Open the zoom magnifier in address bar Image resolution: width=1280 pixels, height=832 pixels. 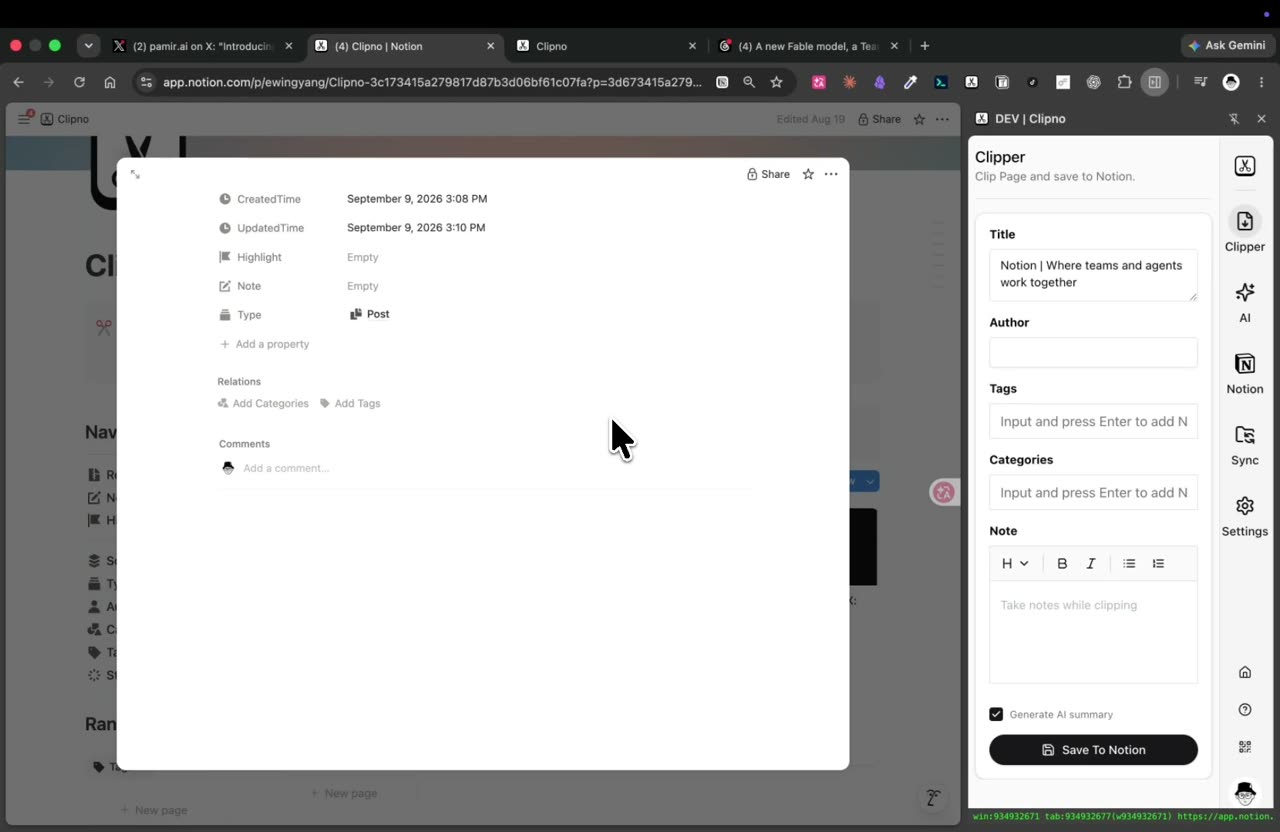click(x=749, y=82)
